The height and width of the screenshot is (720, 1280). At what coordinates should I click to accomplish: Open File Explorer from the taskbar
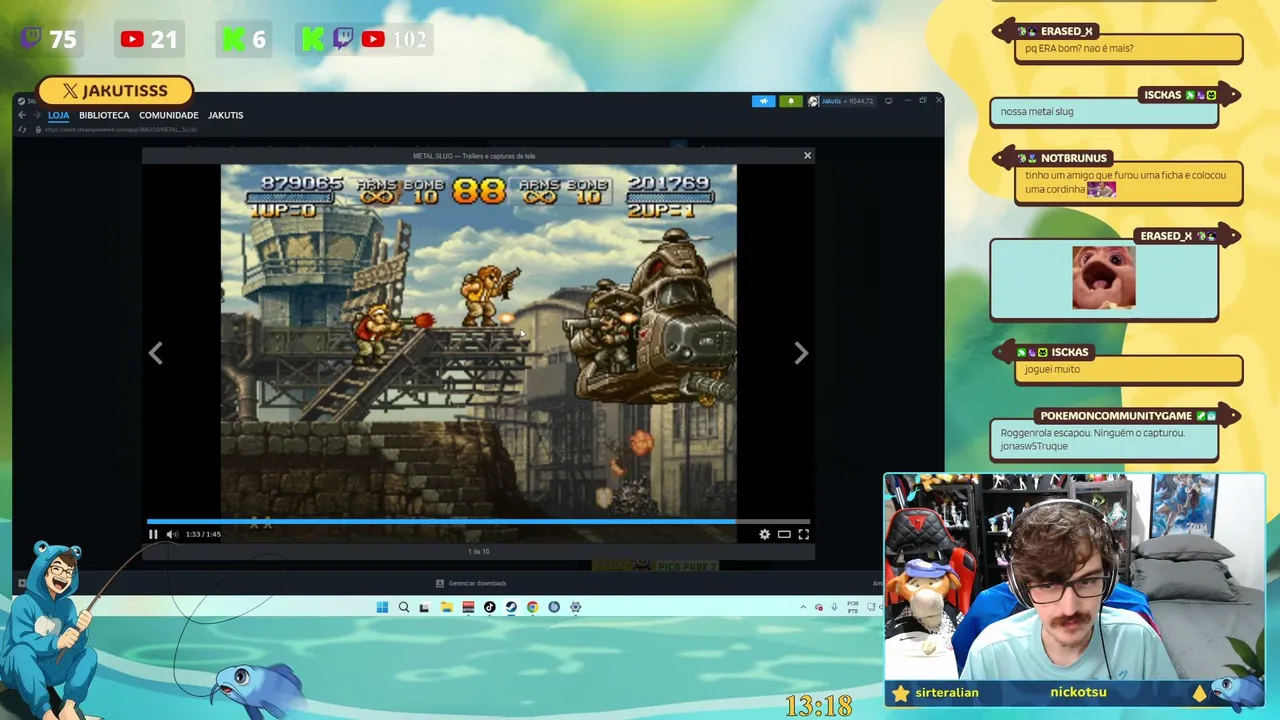[446, 607]
